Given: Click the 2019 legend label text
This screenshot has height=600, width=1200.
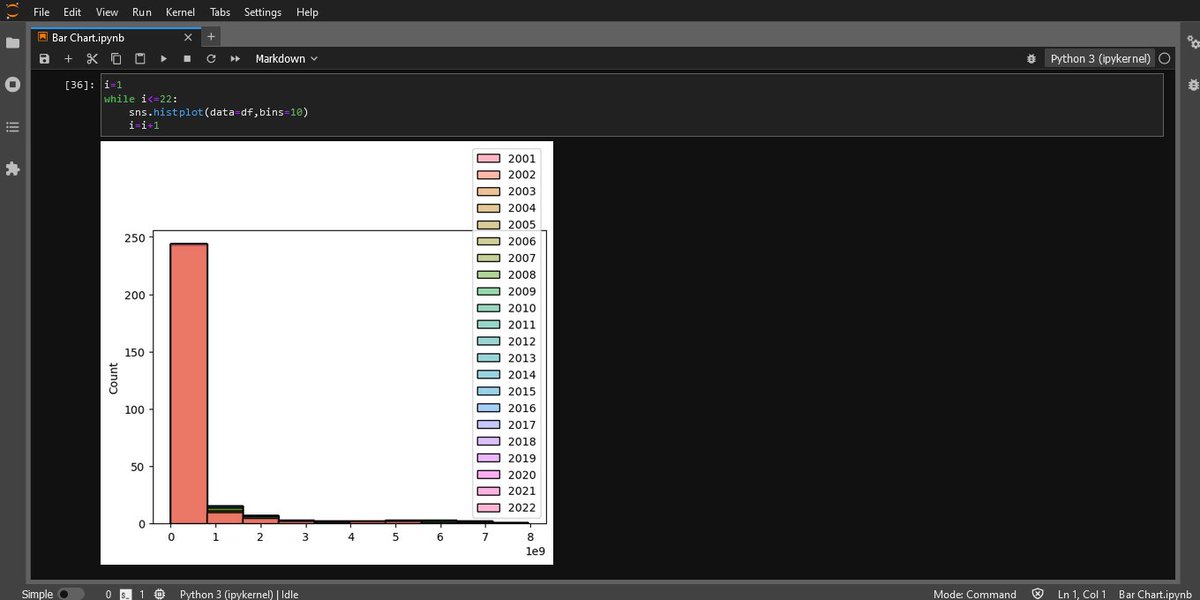Looking at the screenshot, I should coord(522,458).
